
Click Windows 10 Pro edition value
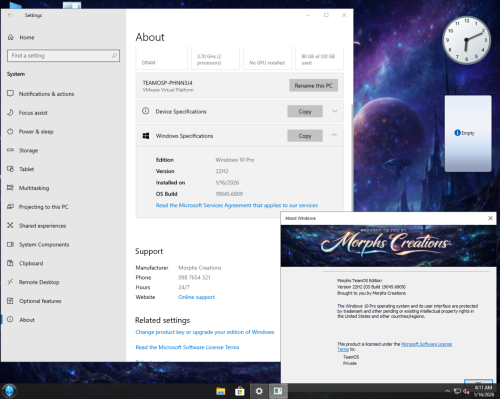click(235, 160)
